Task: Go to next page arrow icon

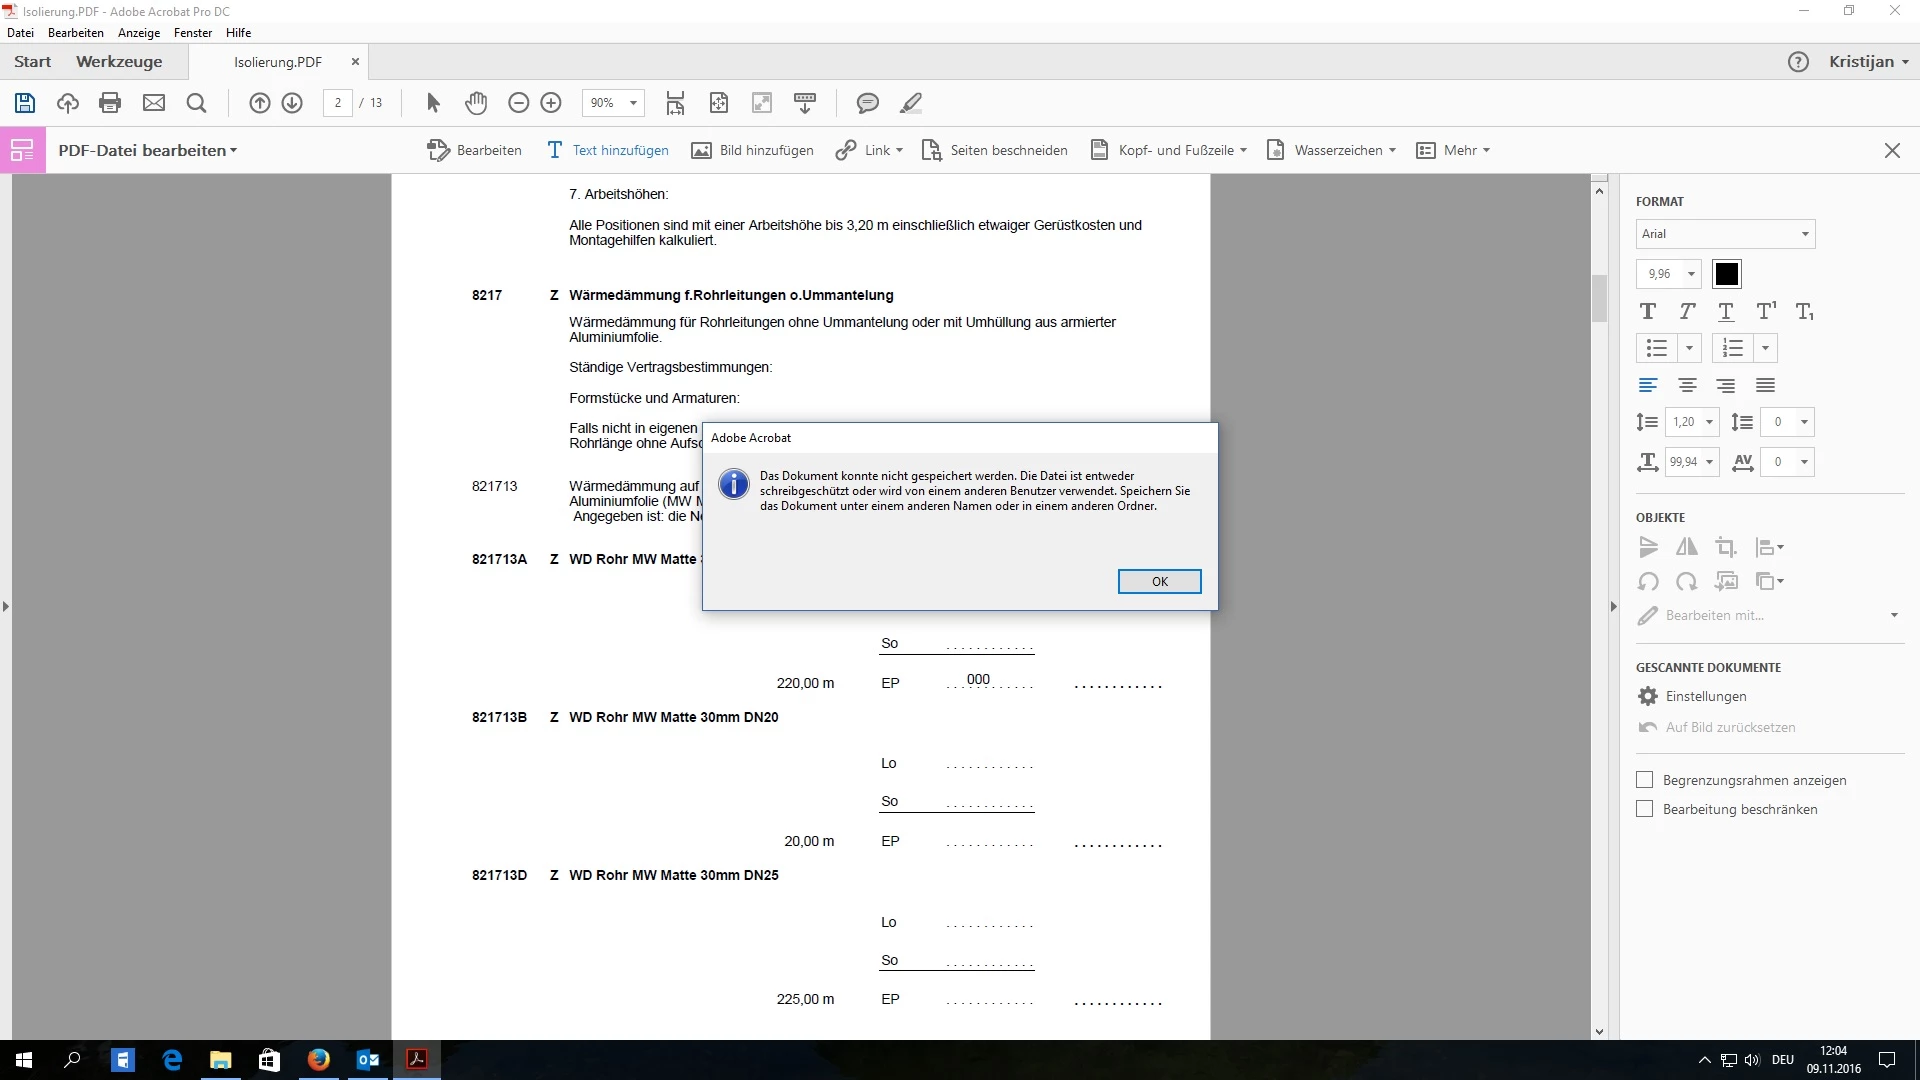Action: point(292,103)
